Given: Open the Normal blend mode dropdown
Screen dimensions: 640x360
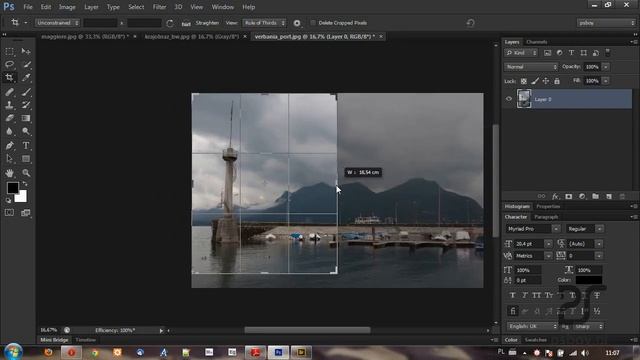Looking at the screenshot, I should (x=531, y=67).
